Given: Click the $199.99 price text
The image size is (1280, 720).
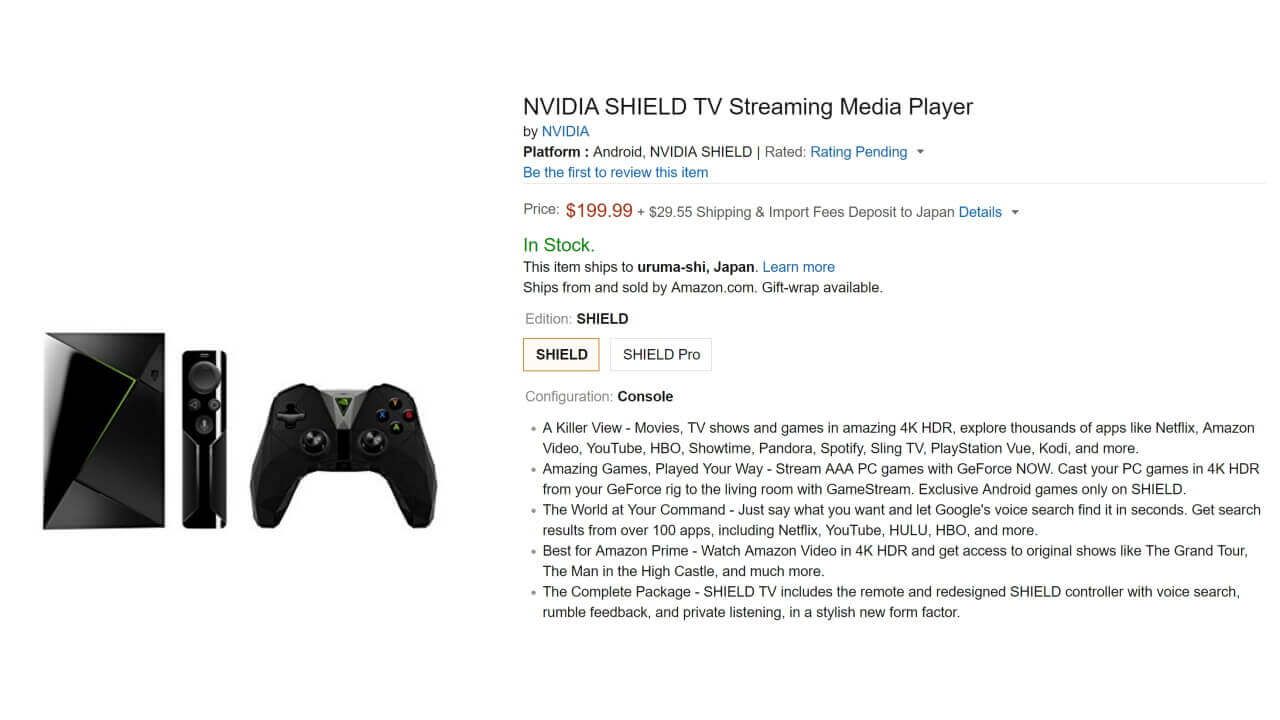Looking at the screenshot, I should pos(599,211).
